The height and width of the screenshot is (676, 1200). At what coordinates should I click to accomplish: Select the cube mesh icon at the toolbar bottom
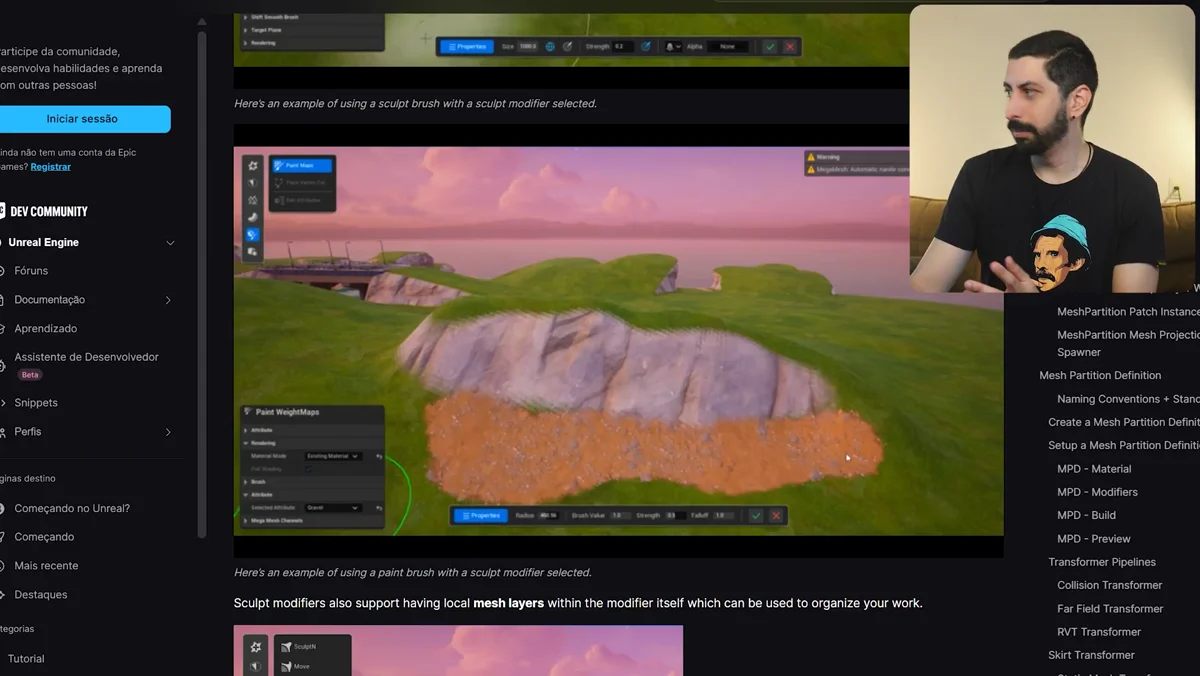click(x=253, y=252)
